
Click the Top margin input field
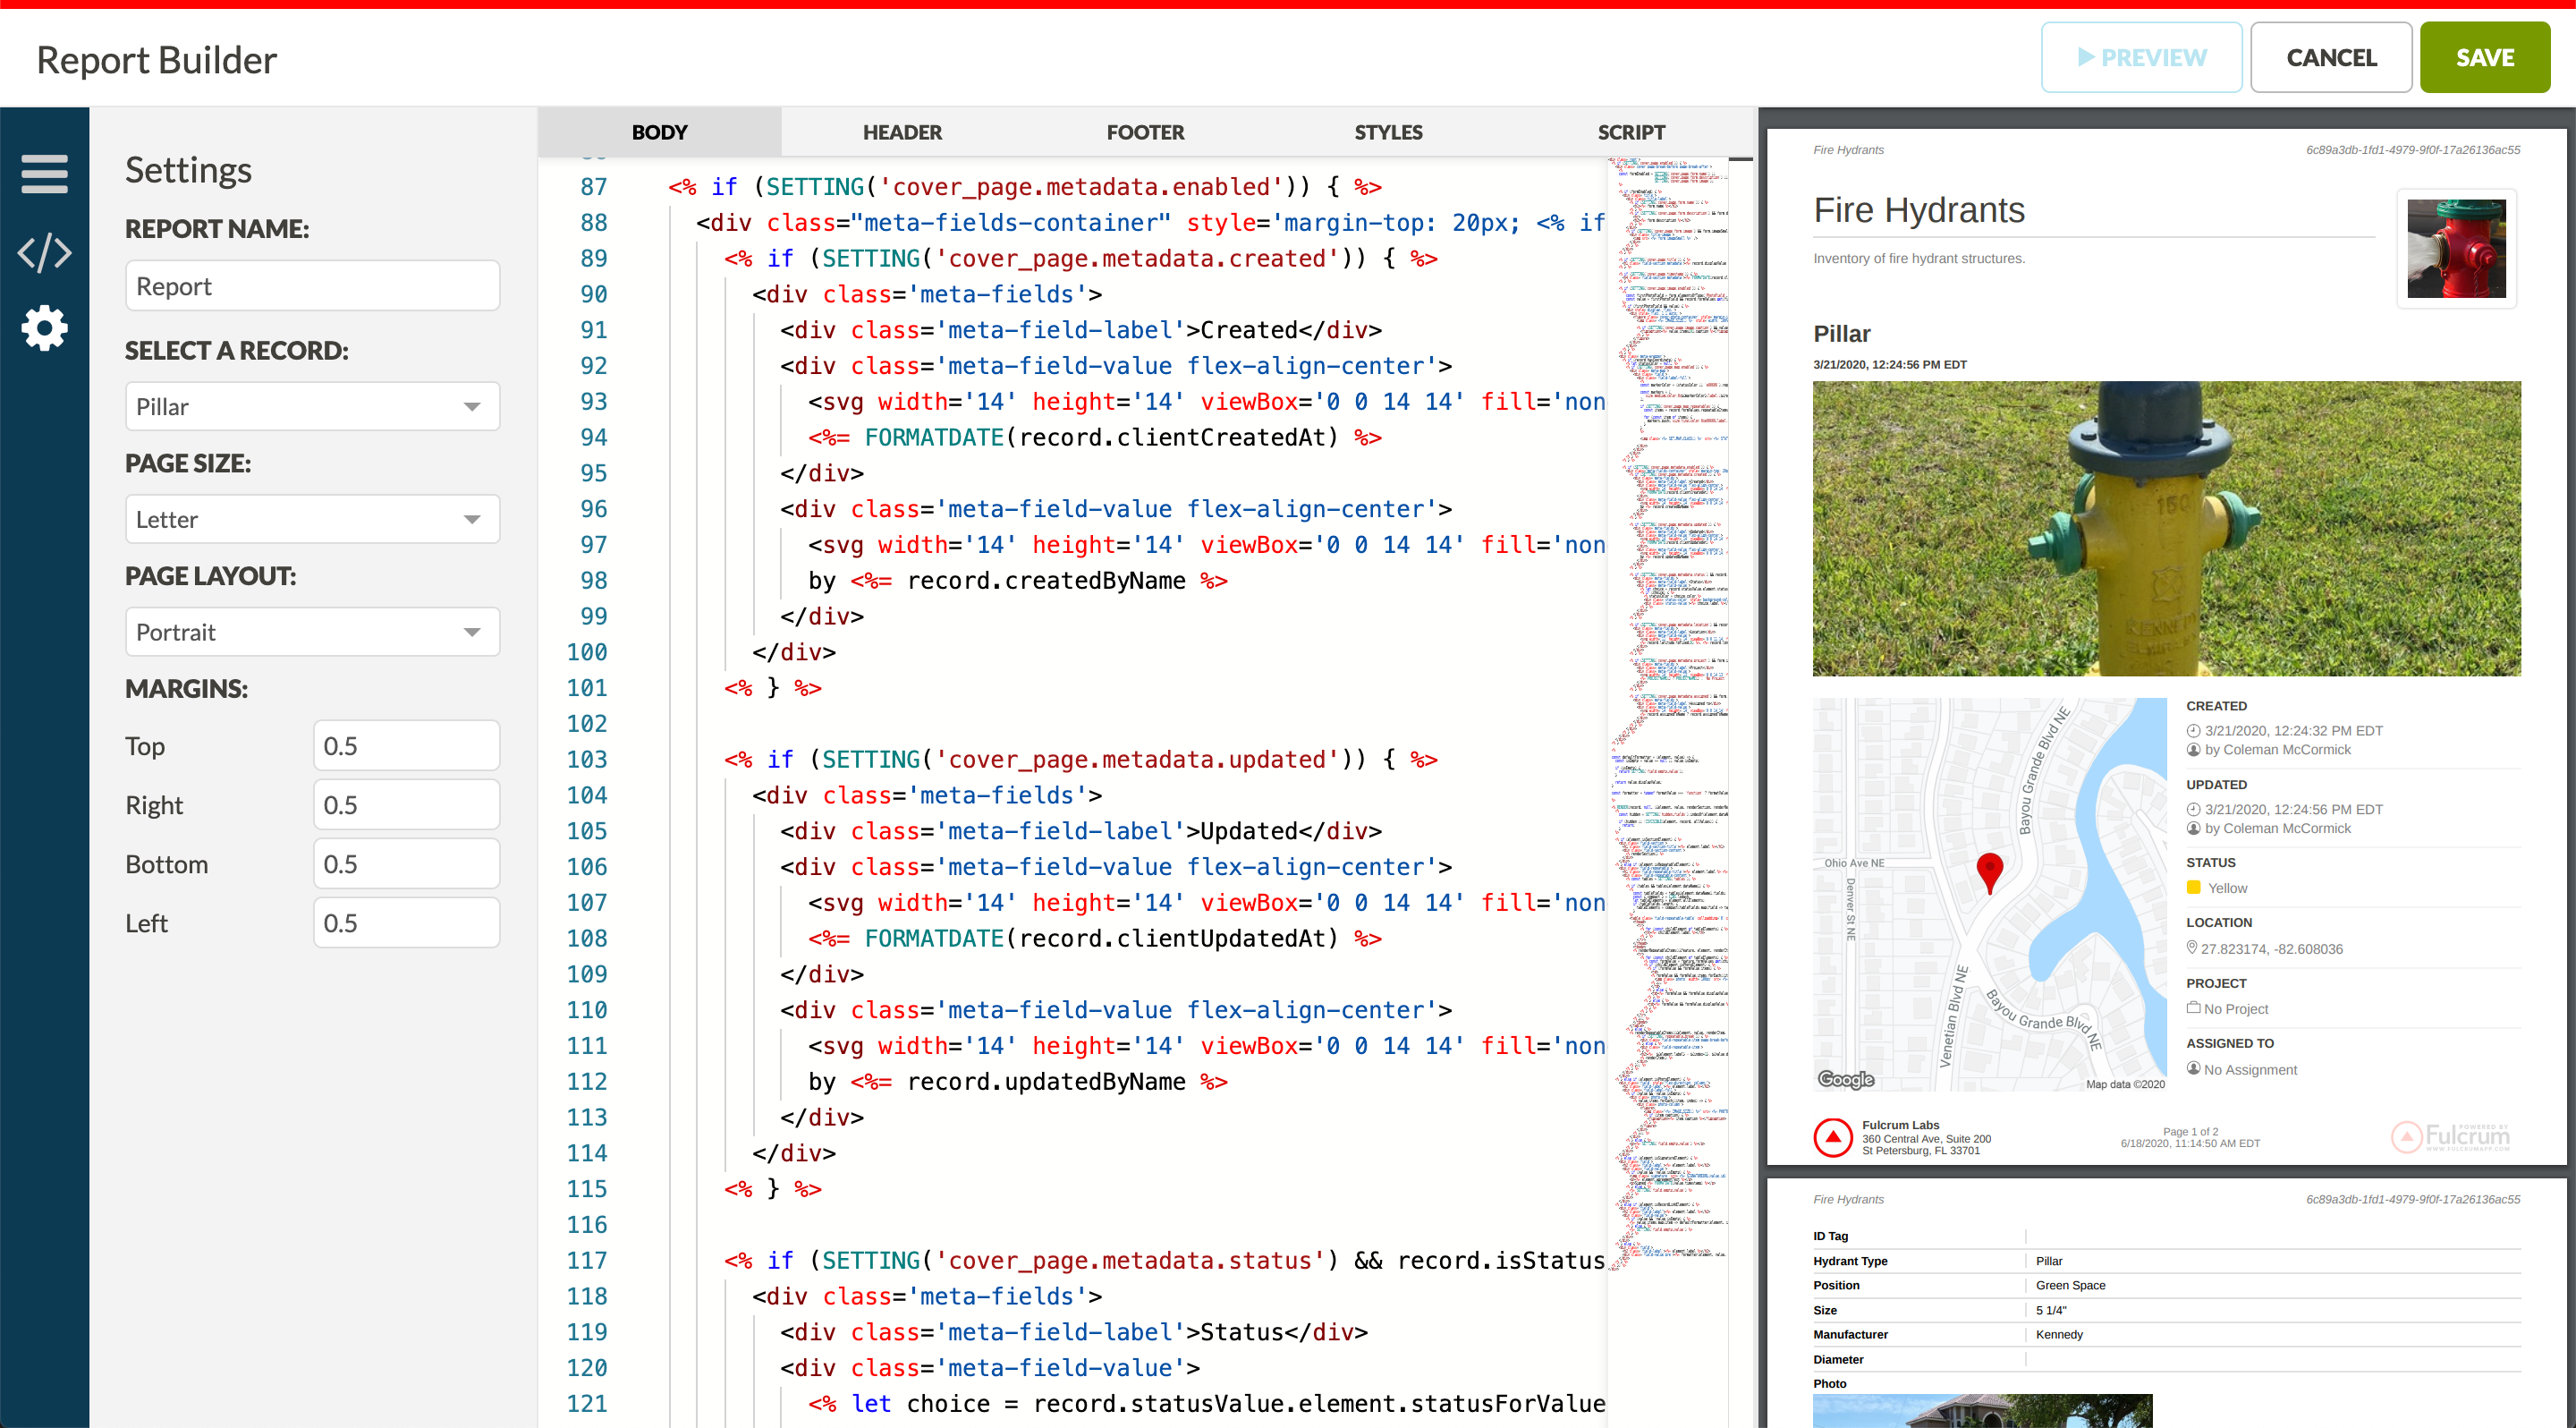(x=405, y=746)
